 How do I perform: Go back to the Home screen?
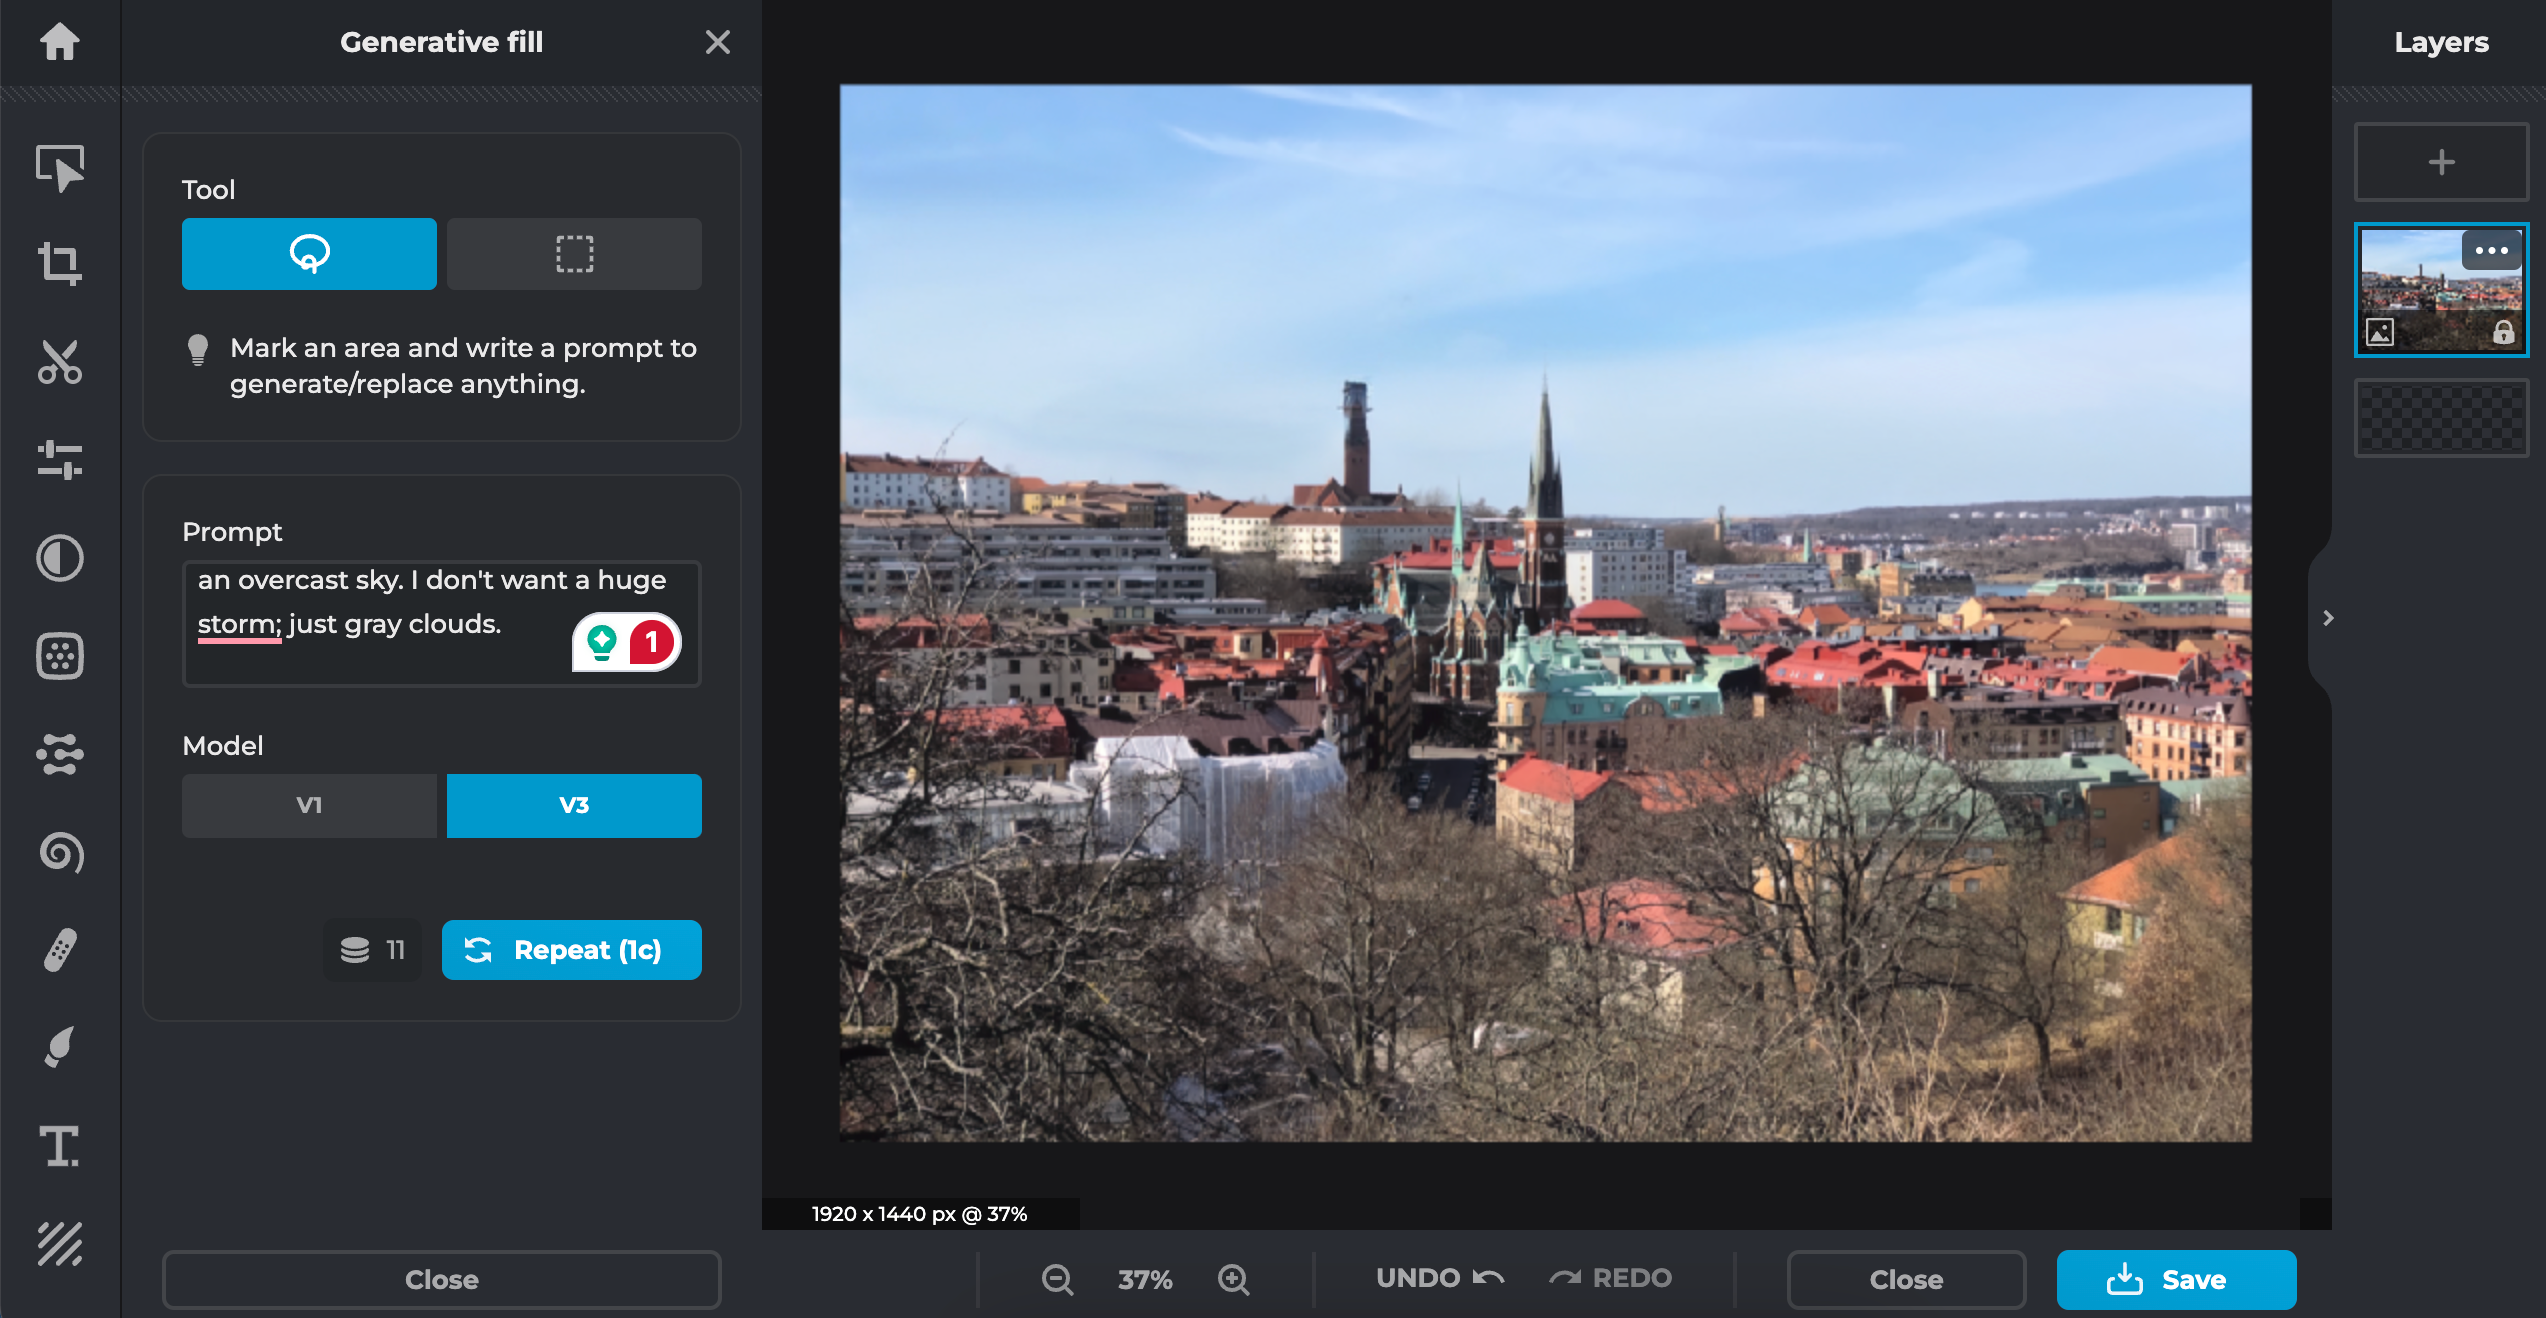point(59,43)
